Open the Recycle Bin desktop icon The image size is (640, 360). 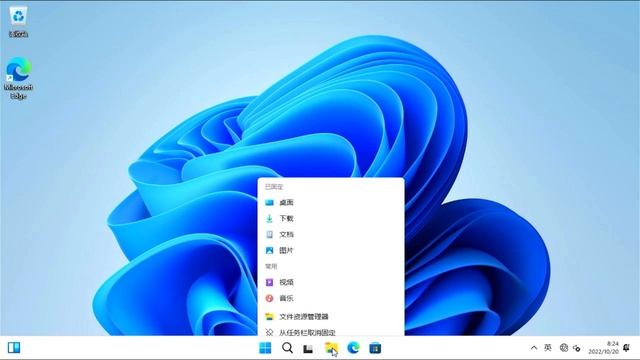(x=18, y=22)
